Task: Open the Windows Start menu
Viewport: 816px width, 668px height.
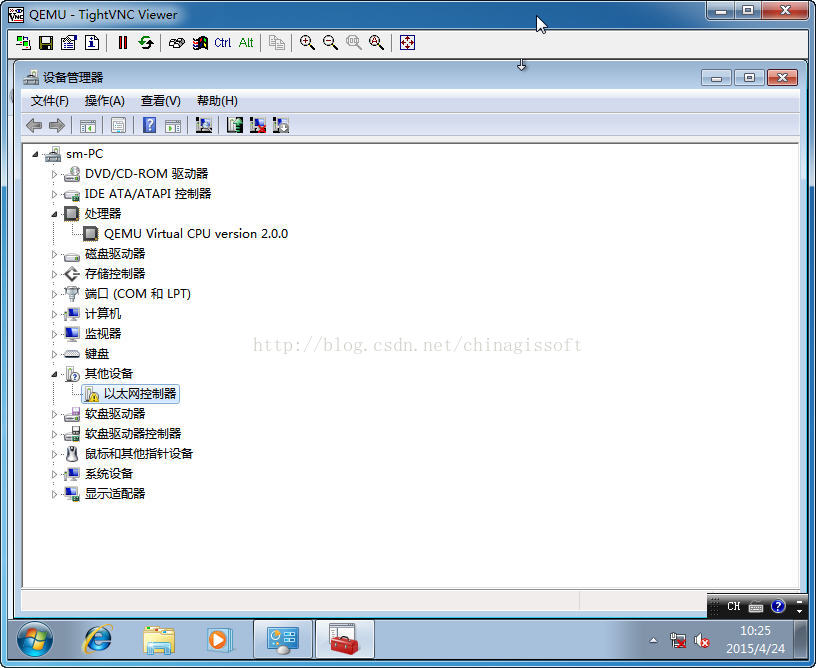Action: point(35,639)
